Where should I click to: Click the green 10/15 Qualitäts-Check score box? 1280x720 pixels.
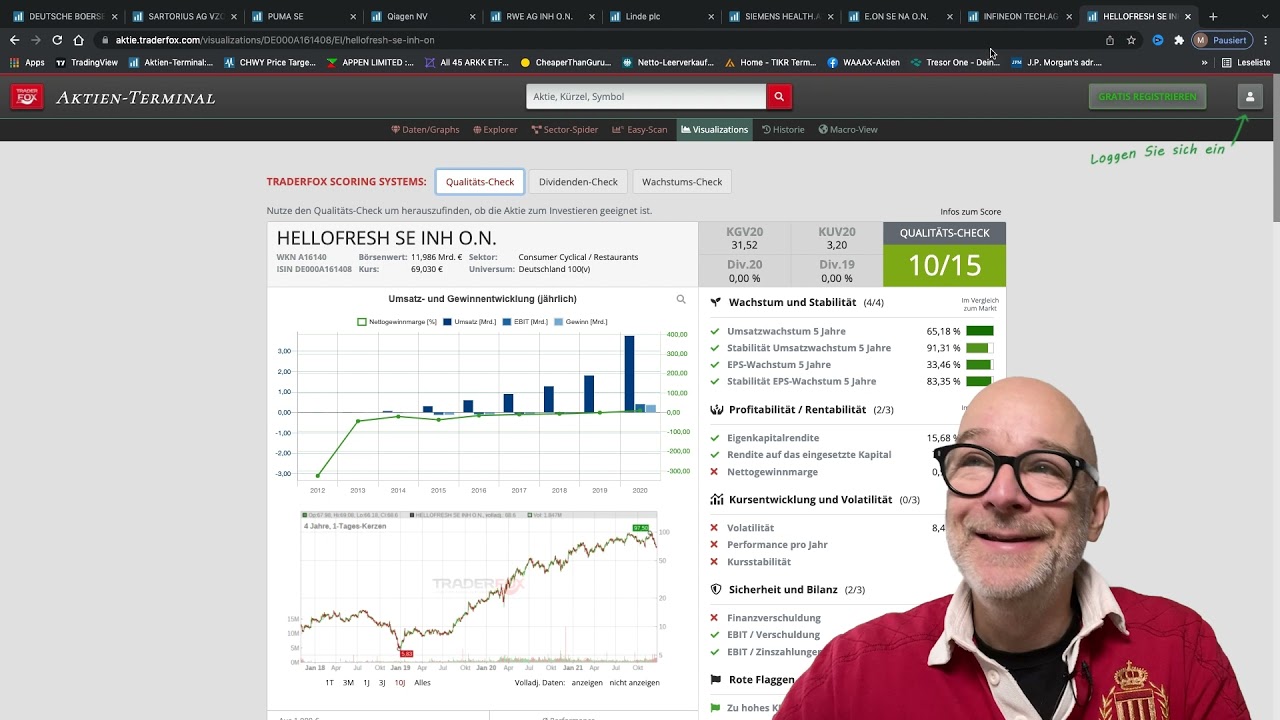point(944,265)
